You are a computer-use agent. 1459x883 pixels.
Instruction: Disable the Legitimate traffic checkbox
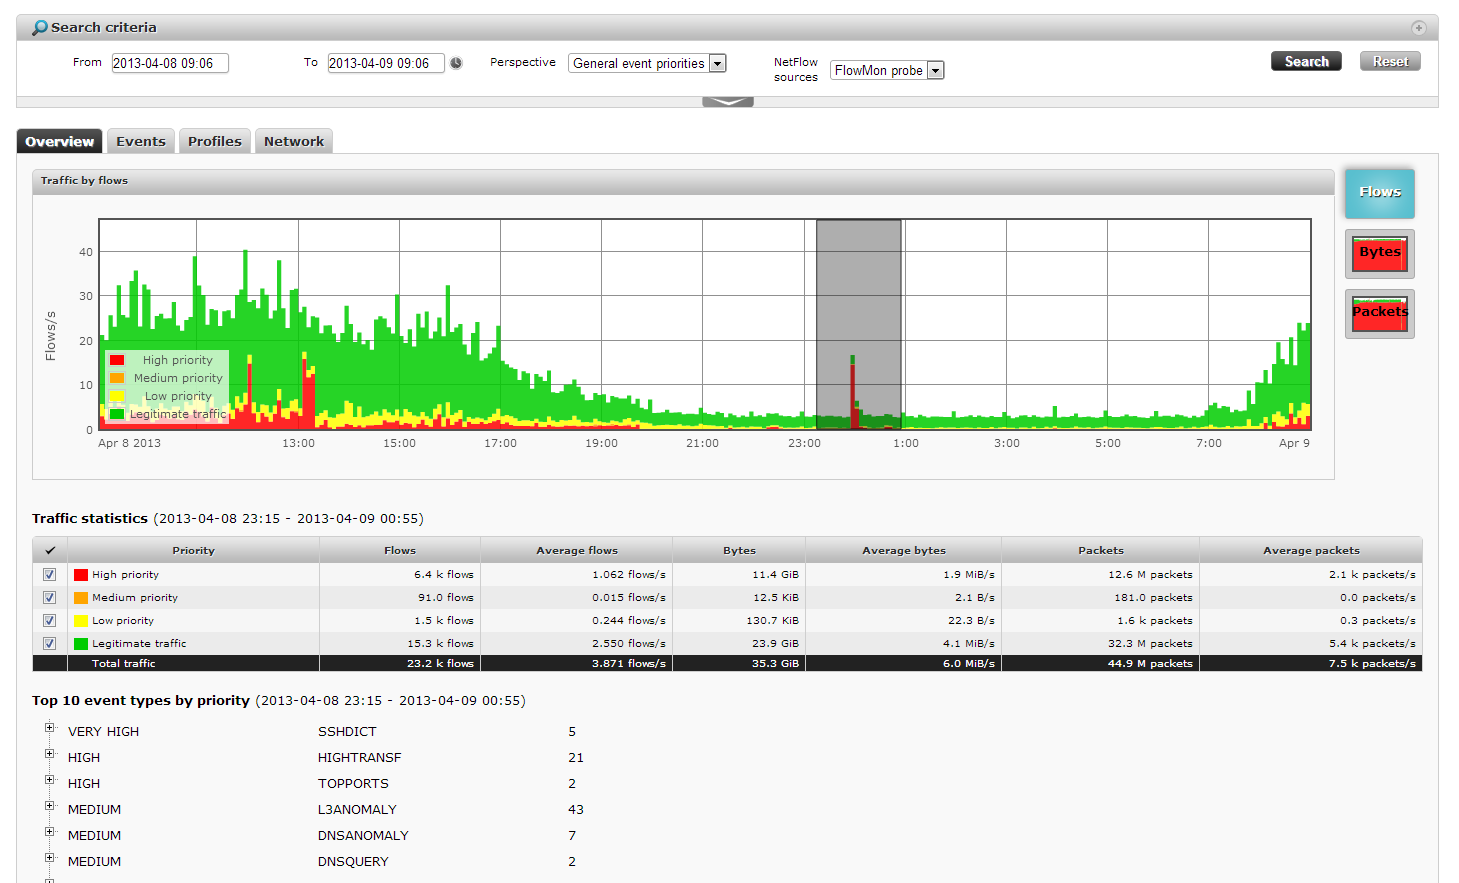pos(50,644)
